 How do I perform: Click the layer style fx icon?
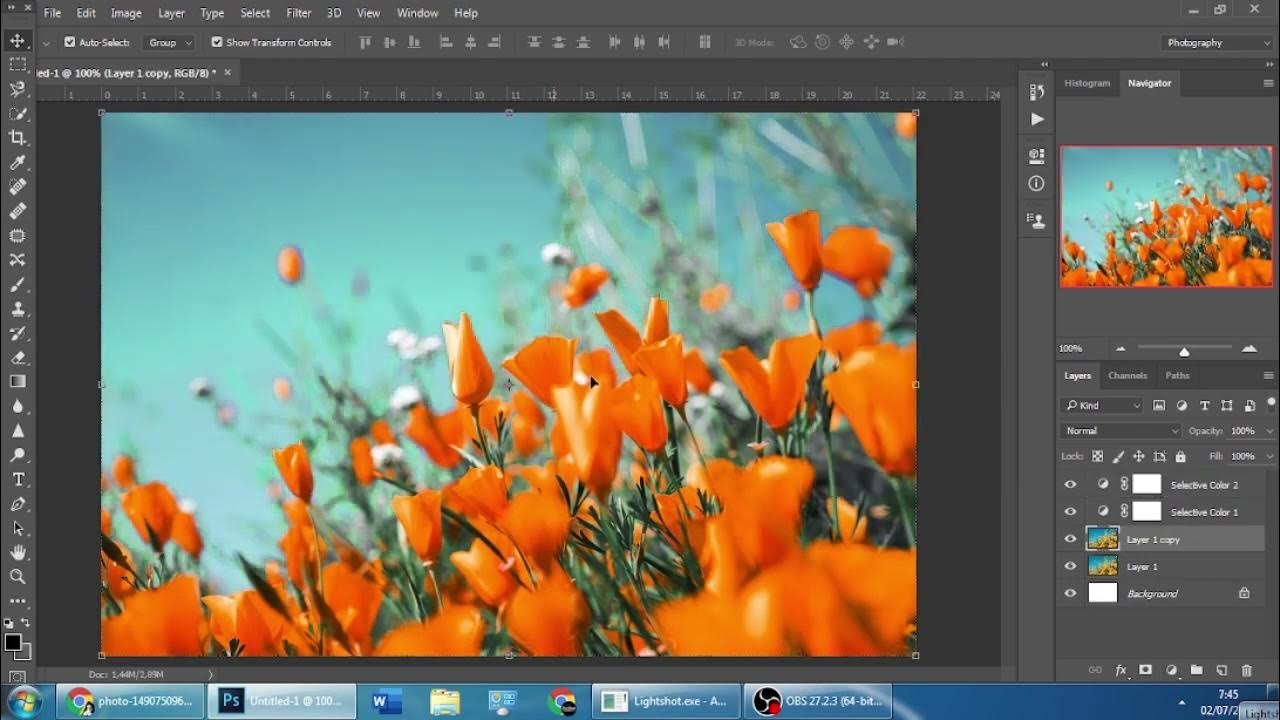point(1121,670)
